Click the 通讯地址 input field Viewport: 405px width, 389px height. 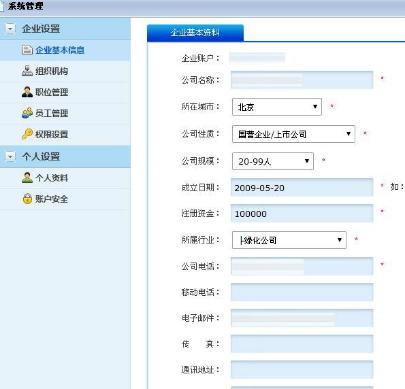(x=302, y=370)
